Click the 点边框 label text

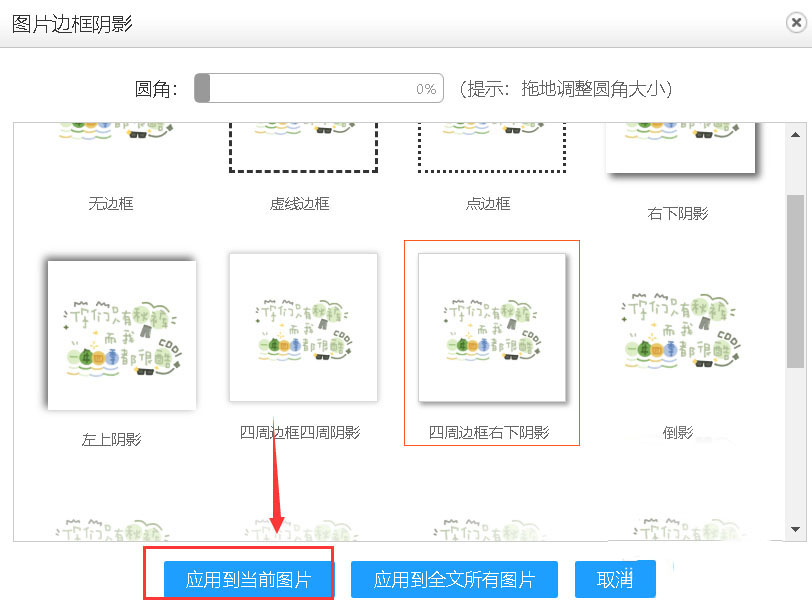pyautogui.click(x=488, y=204)
